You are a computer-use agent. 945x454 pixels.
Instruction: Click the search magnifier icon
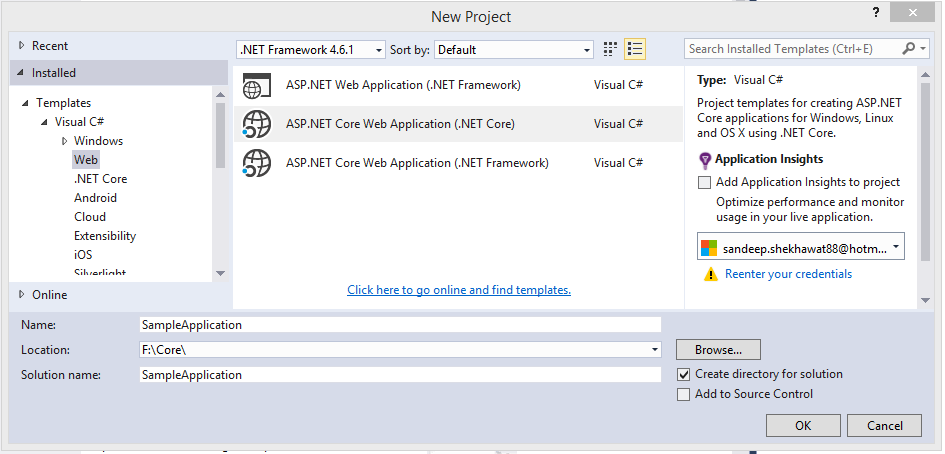pyautogui.click(x=908, y=49)
